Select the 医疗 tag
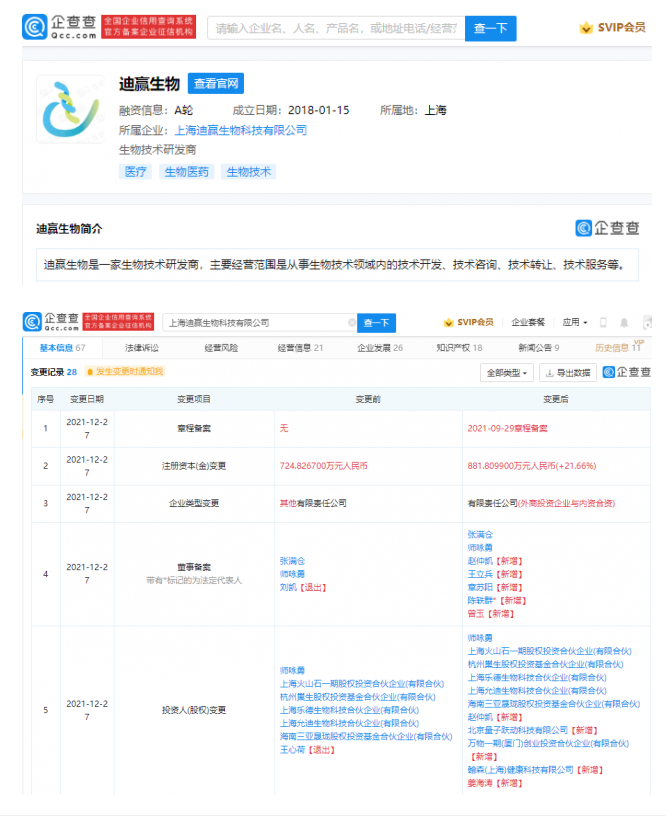Image resolution: width=666 pixels, height=826 pixels. (135, 172)
